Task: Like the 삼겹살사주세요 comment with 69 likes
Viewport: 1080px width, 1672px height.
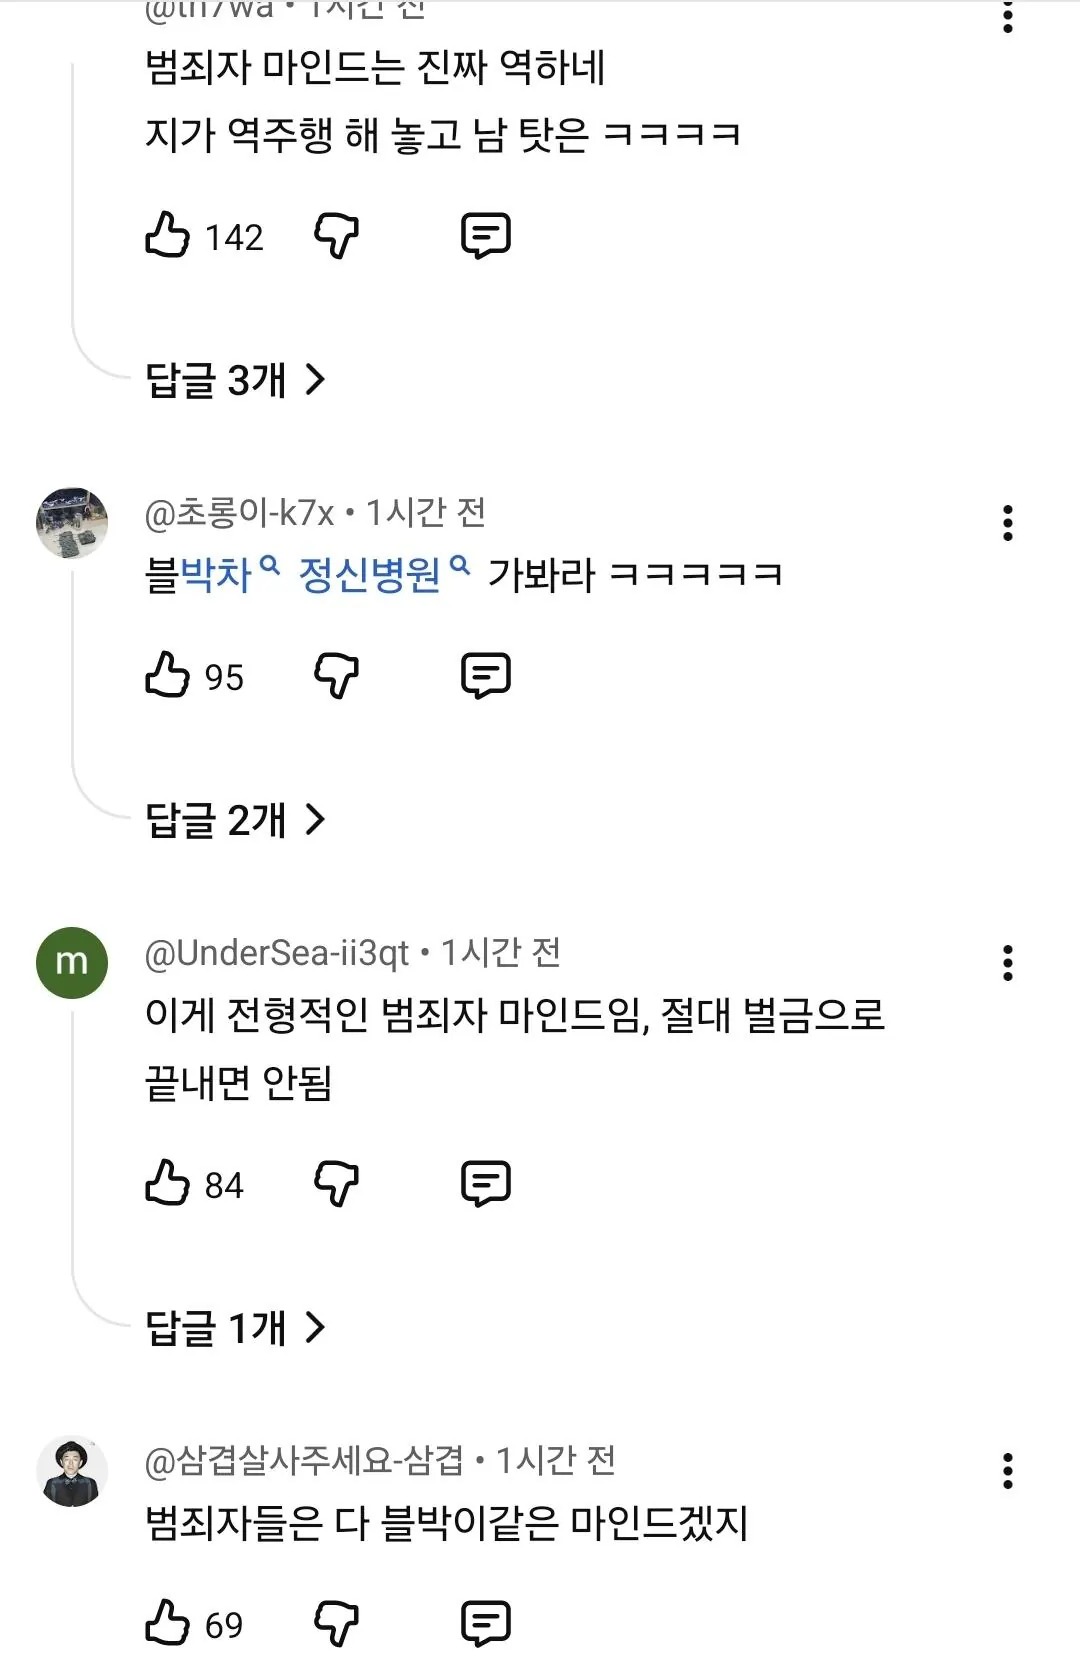Action: coord(167,1623)
